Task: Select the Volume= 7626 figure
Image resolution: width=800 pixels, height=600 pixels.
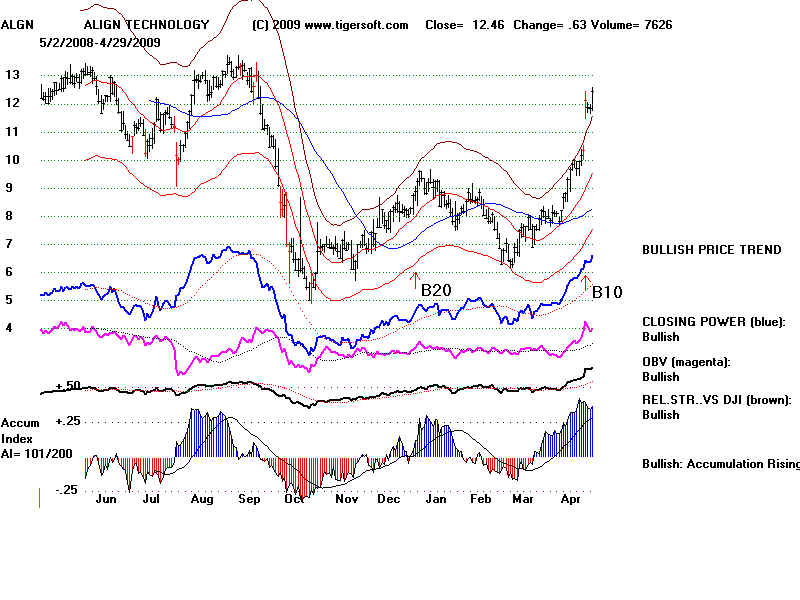Action: click(632, 24)
